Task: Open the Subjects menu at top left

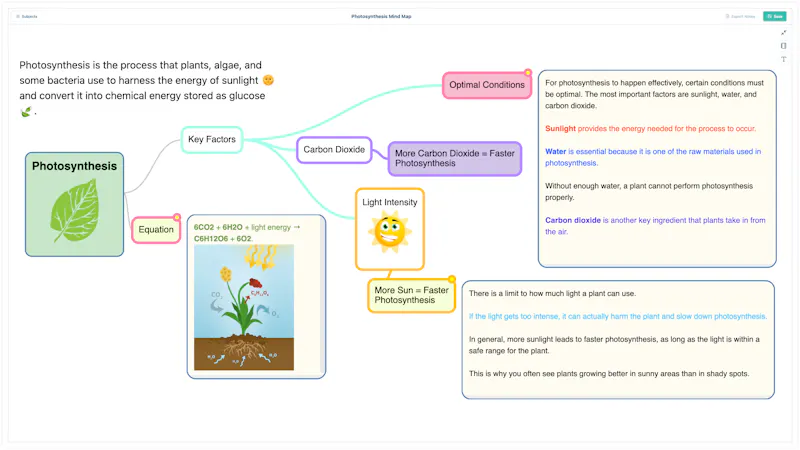Action: click(x=27, y=16)
